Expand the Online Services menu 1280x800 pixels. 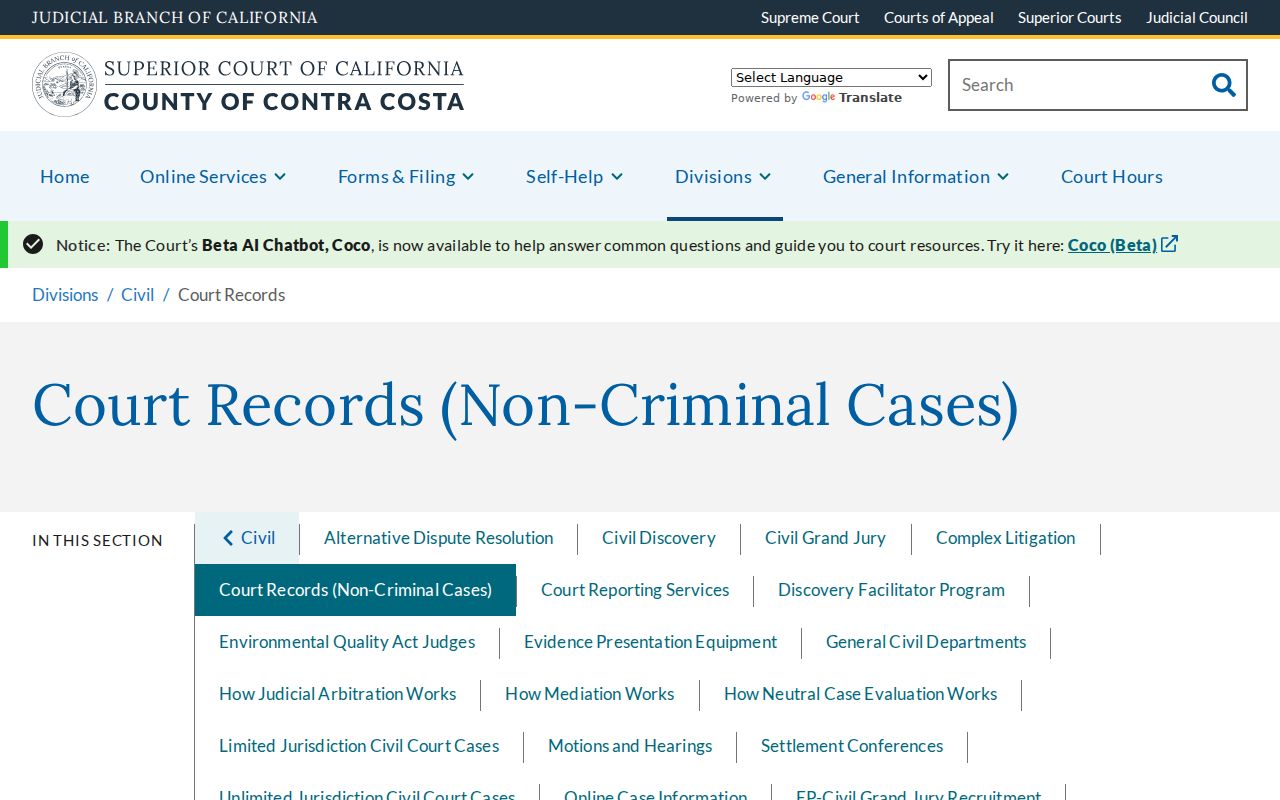click(x=213, y=176)
